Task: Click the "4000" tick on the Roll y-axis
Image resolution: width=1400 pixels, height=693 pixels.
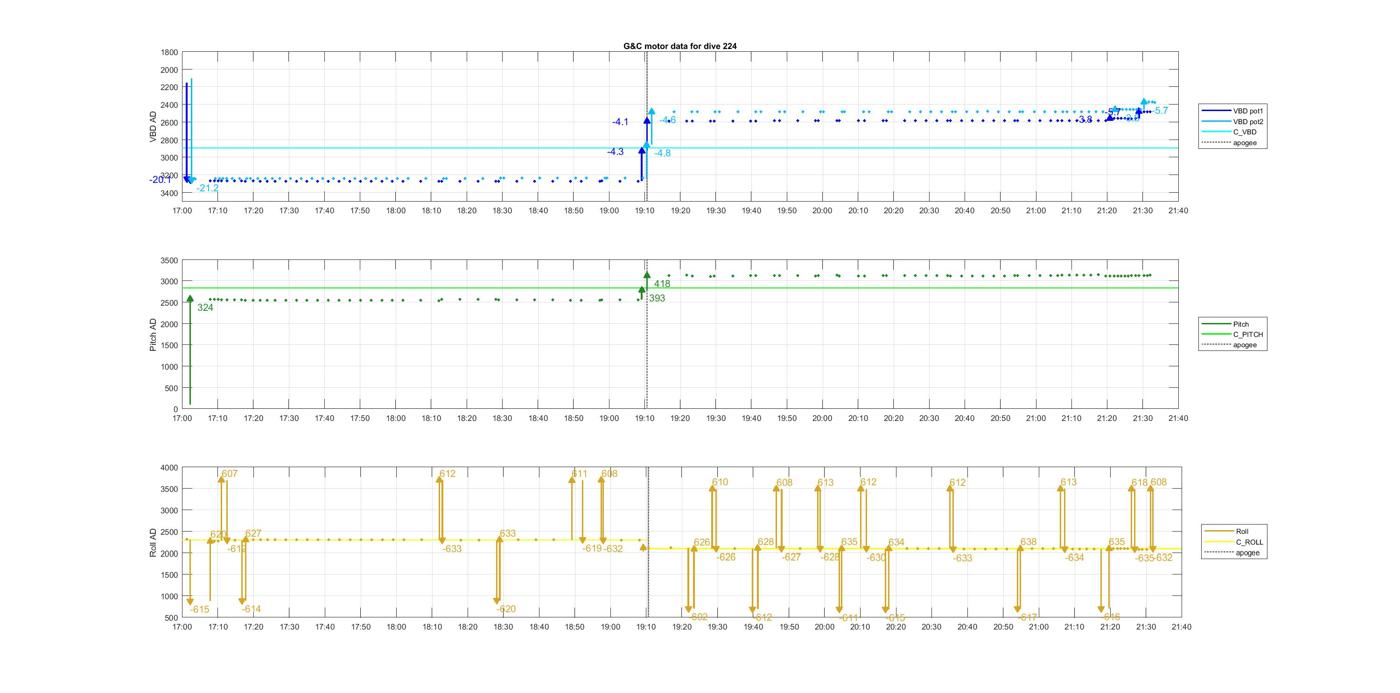Action: (x=170, y=468)
